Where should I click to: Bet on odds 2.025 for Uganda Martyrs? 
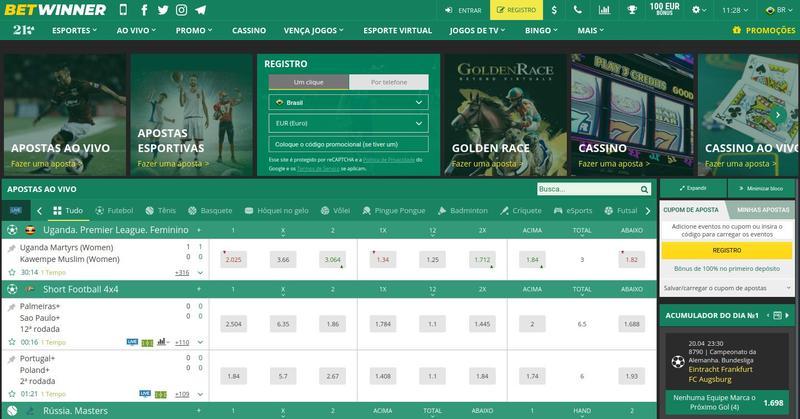coord(233,259)
